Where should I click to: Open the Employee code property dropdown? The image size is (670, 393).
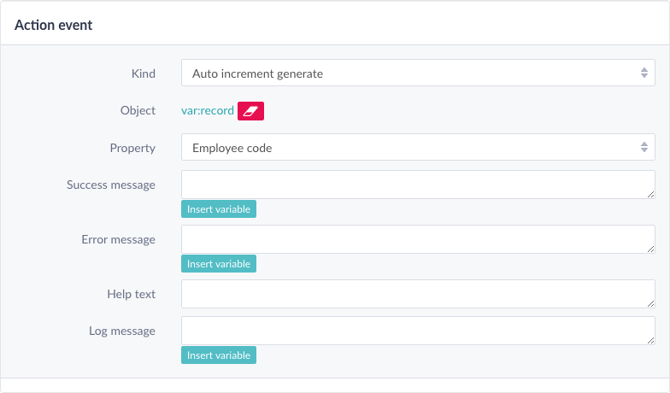coord(418,147)
